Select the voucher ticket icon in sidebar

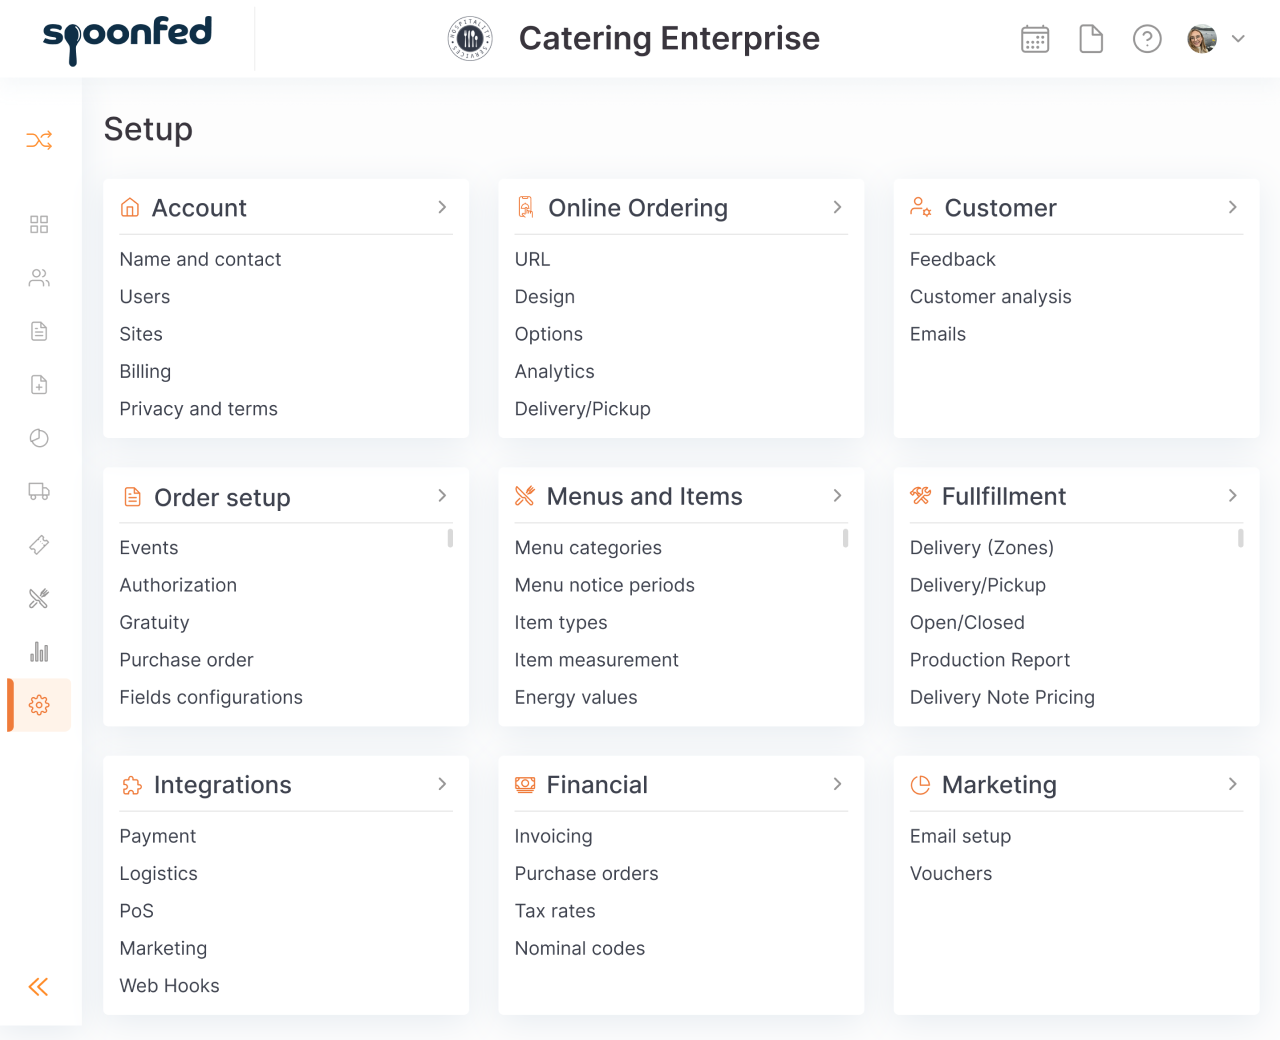point(39,545)
